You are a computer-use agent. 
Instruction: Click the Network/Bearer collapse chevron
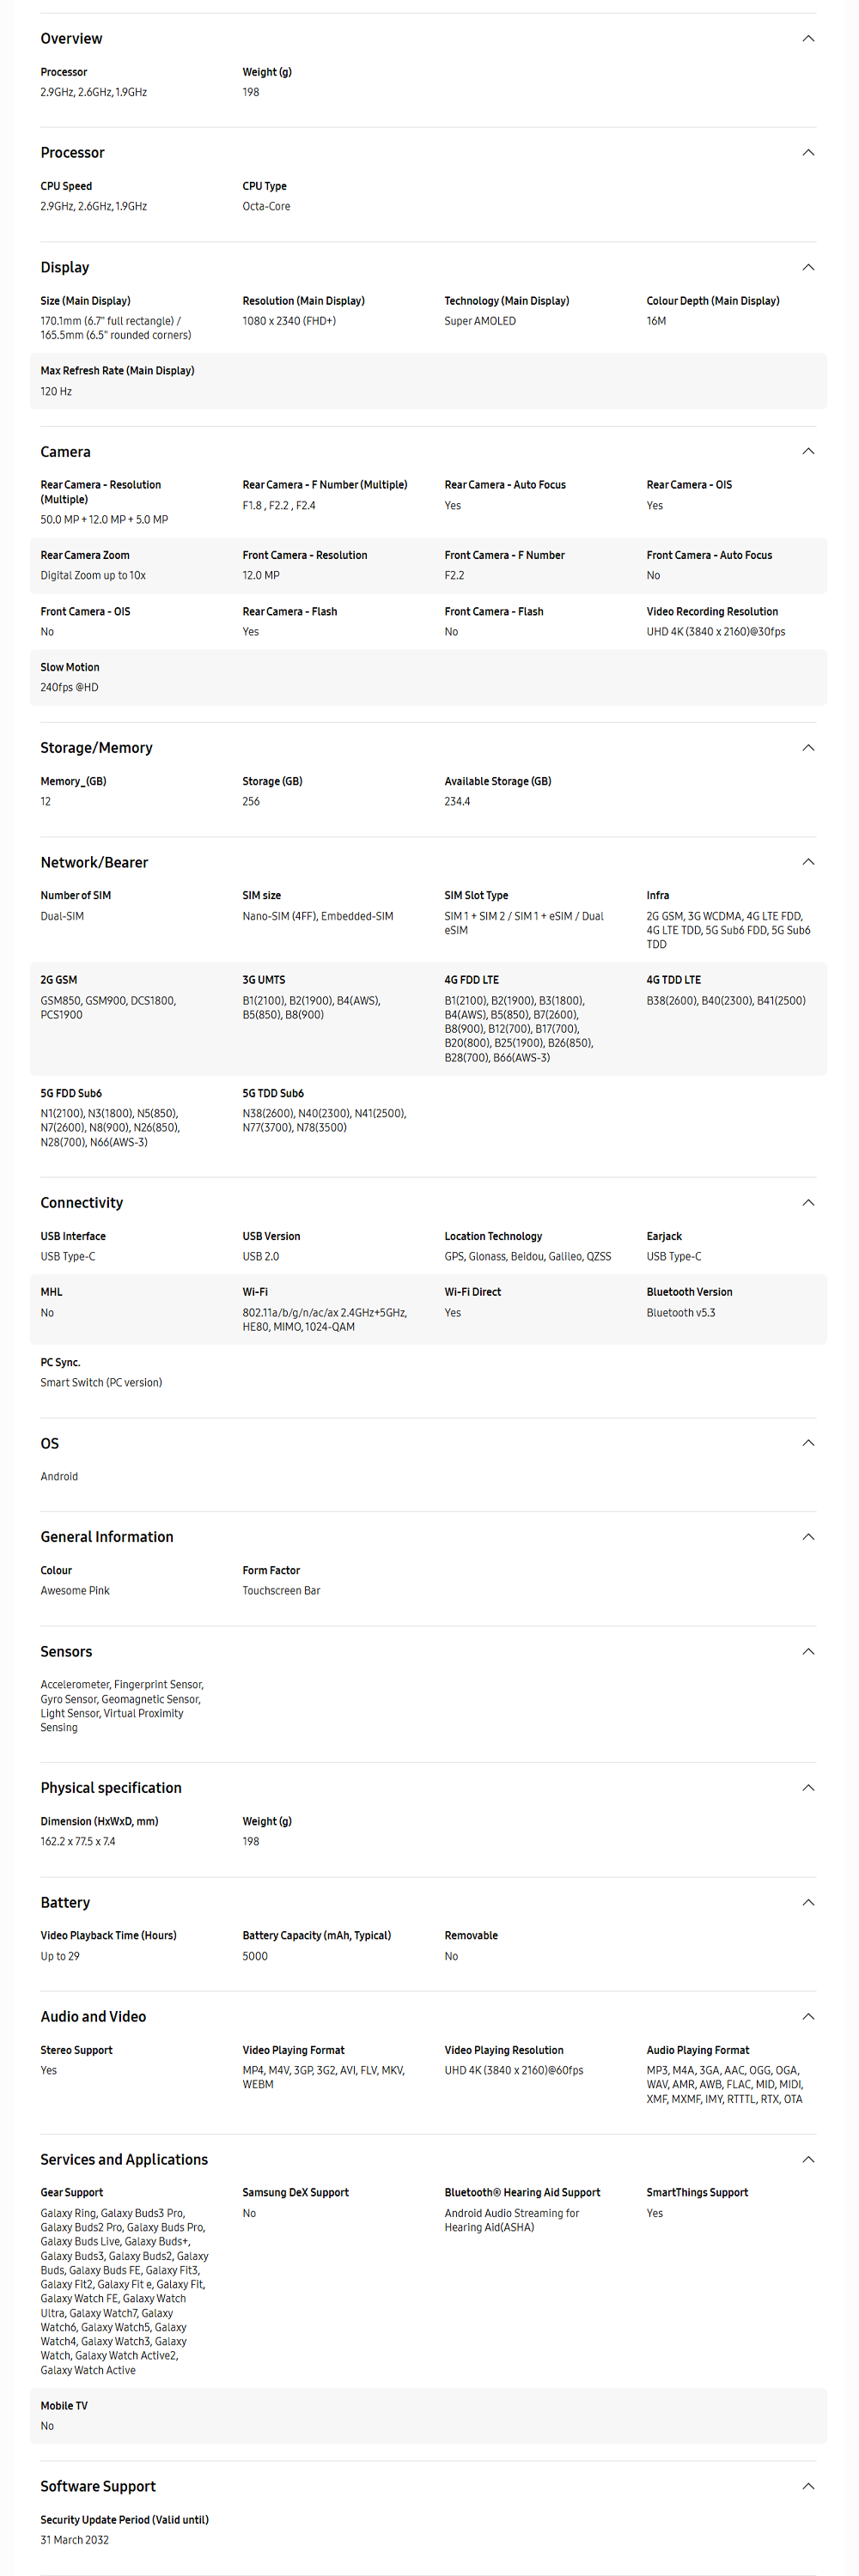click(808, 862)
